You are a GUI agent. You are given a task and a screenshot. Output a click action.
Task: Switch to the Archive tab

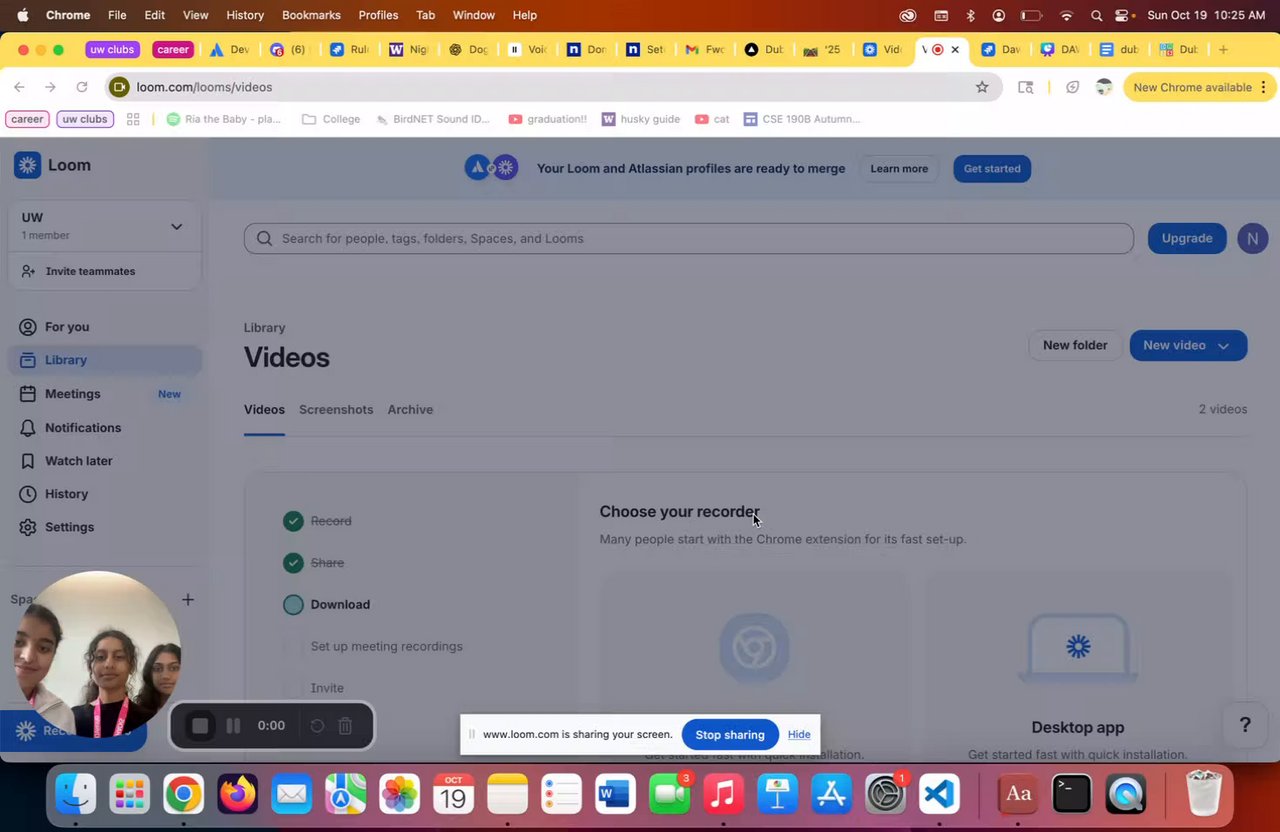[x=410, y=410]
